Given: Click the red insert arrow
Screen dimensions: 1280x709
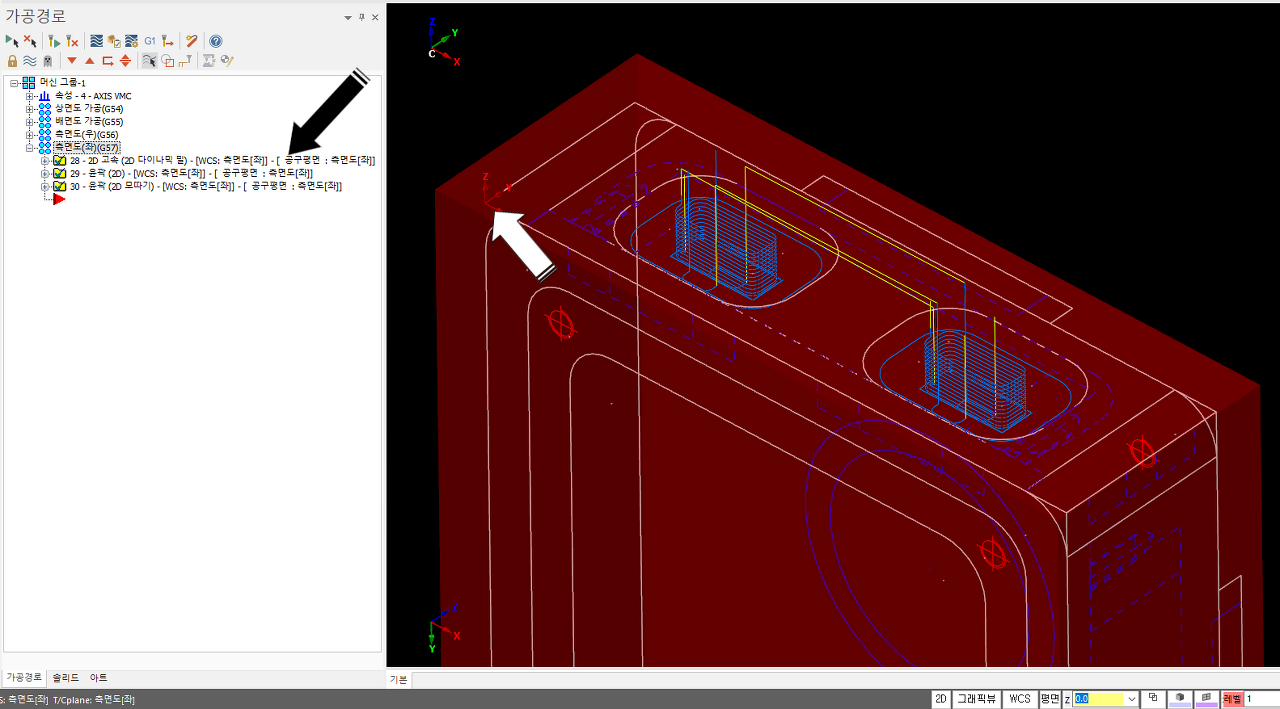Looking at the screenshot, I should coord(59,200).
